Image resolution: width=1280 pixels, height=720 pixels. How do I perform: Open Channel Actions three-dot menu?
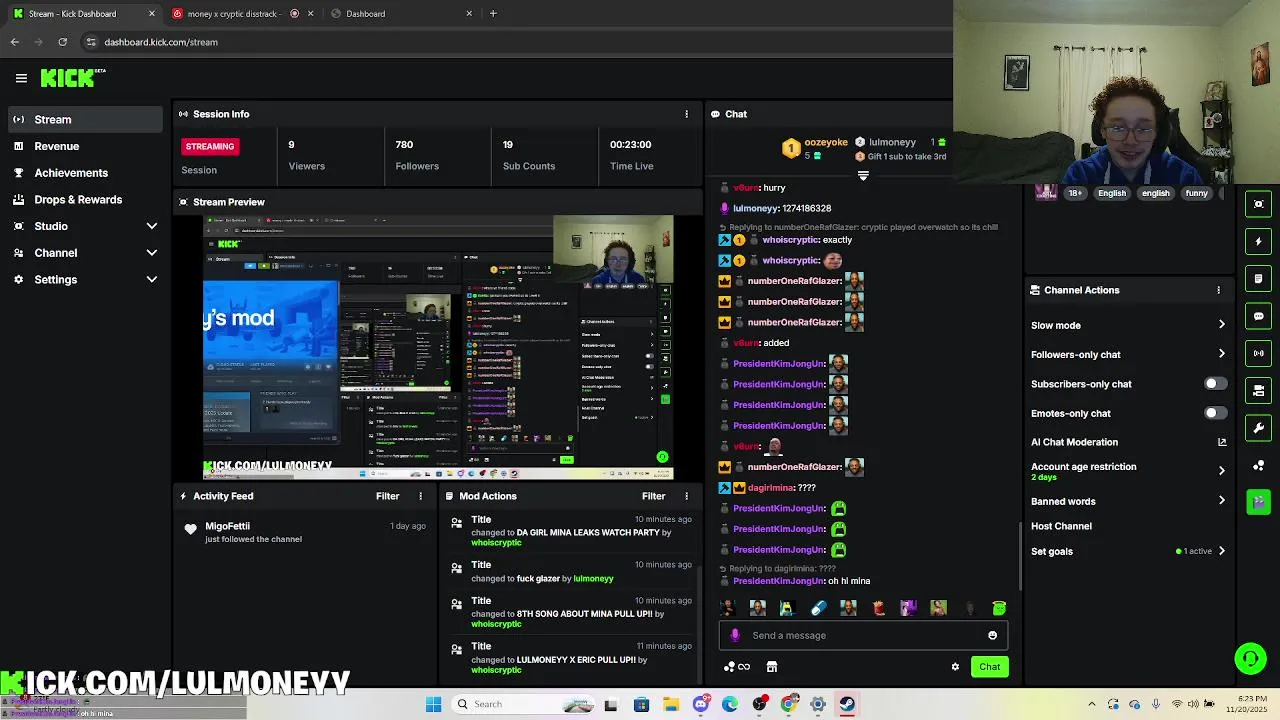pyautogui.click(x=1218, y=290)
